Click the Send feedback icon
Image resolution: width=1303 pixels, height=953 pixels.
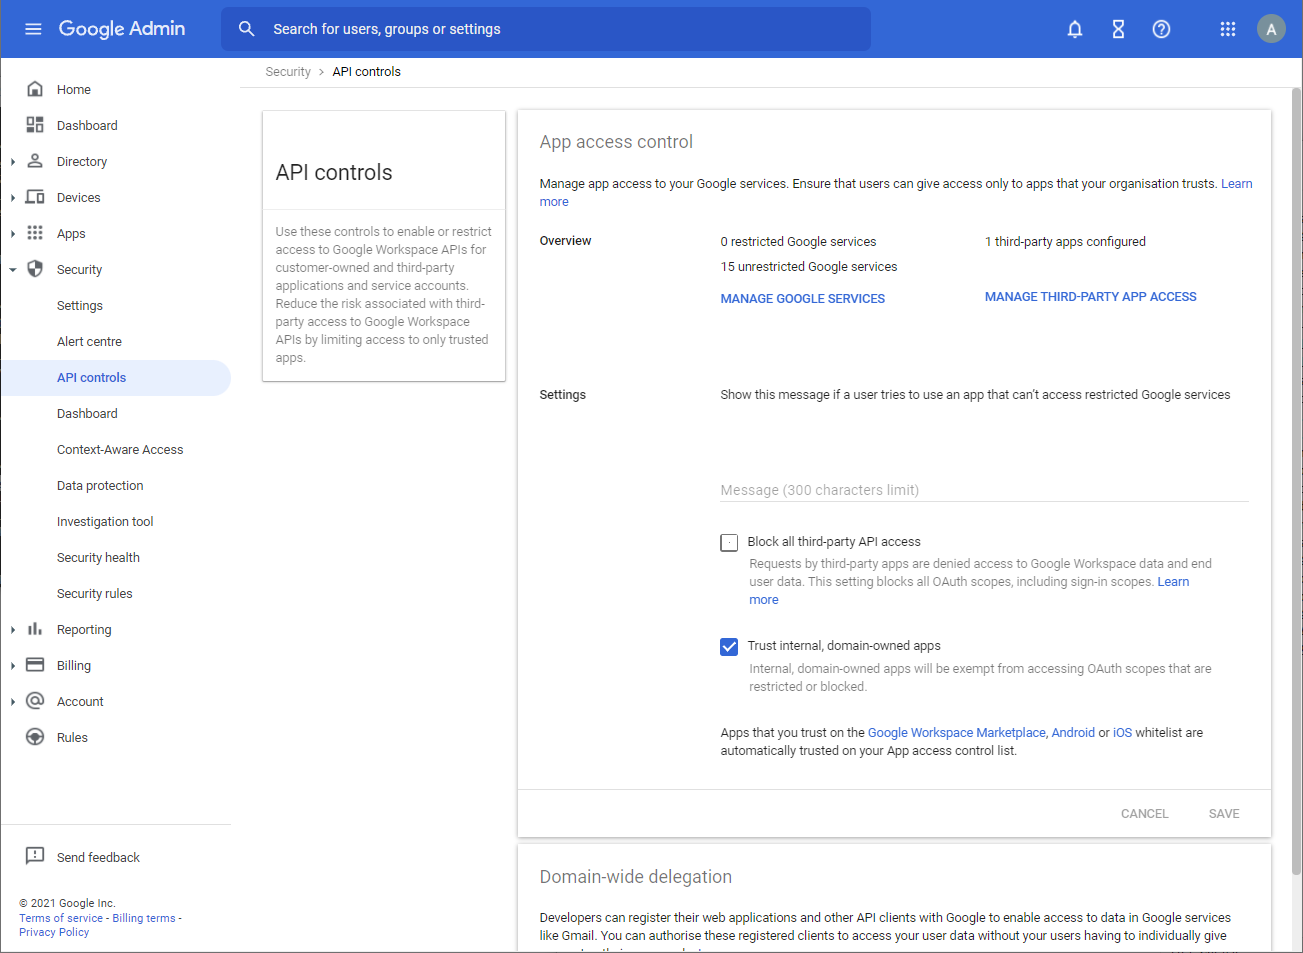(35, 856)
